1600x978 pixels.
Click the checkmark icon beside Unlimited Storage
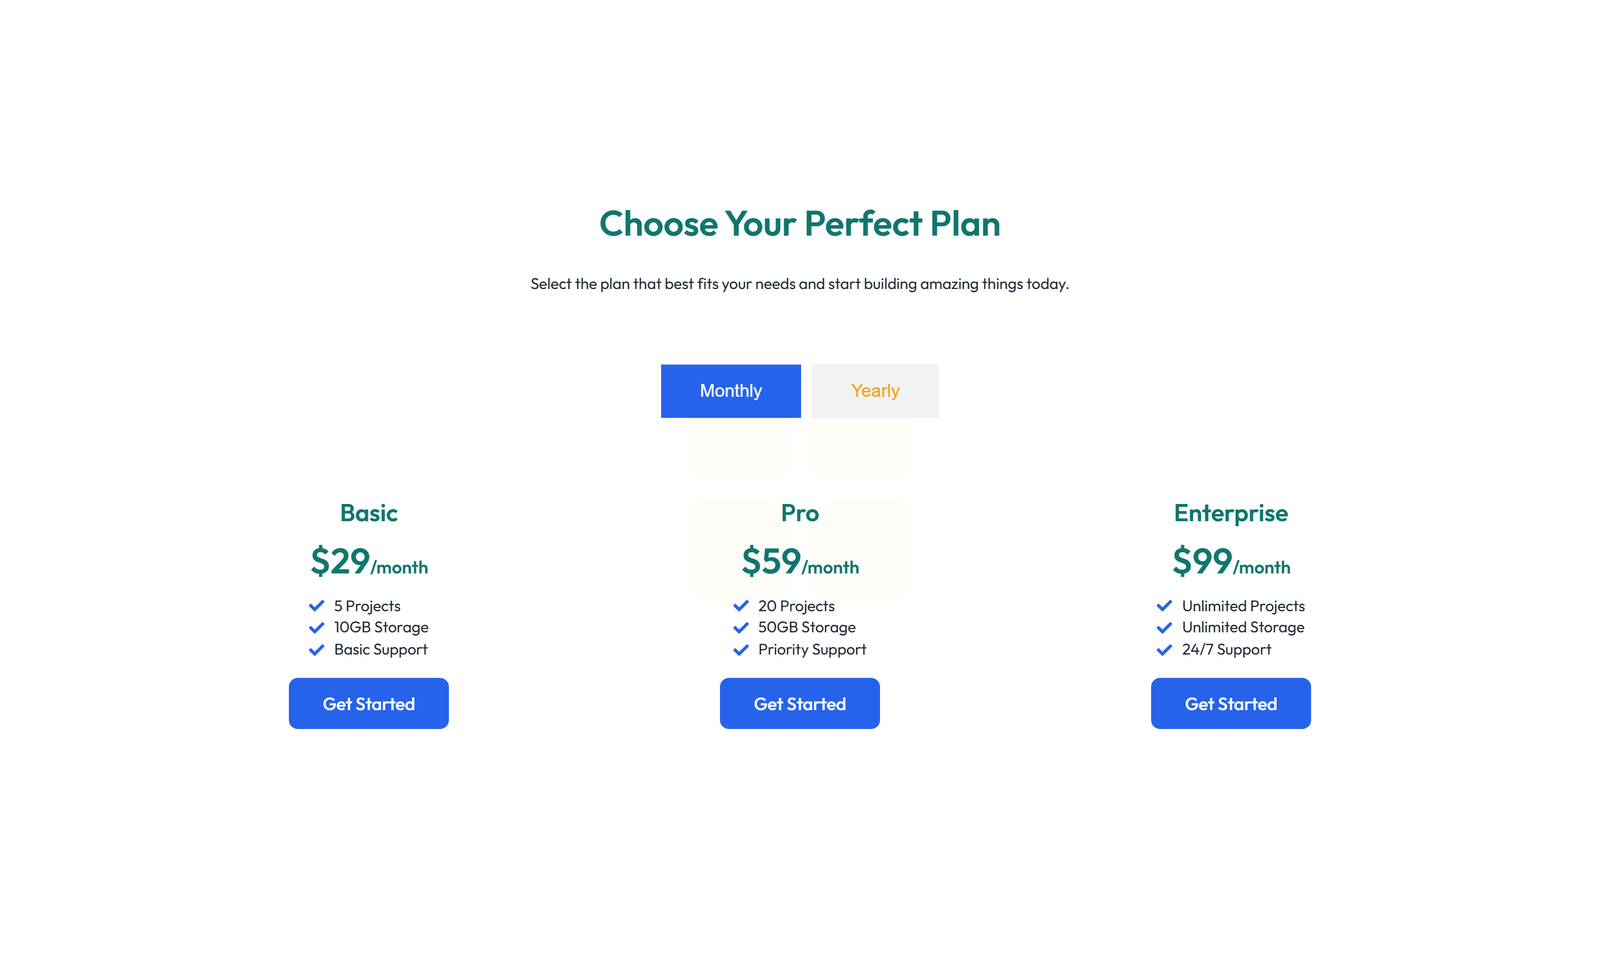[1164, 627]
